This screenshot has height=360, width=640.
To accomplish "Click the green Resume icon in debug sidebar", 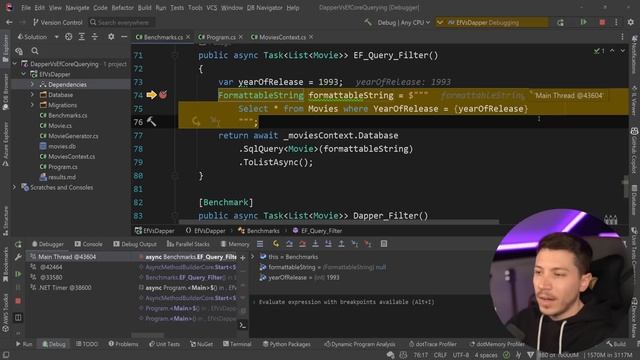I will (18, 274).
